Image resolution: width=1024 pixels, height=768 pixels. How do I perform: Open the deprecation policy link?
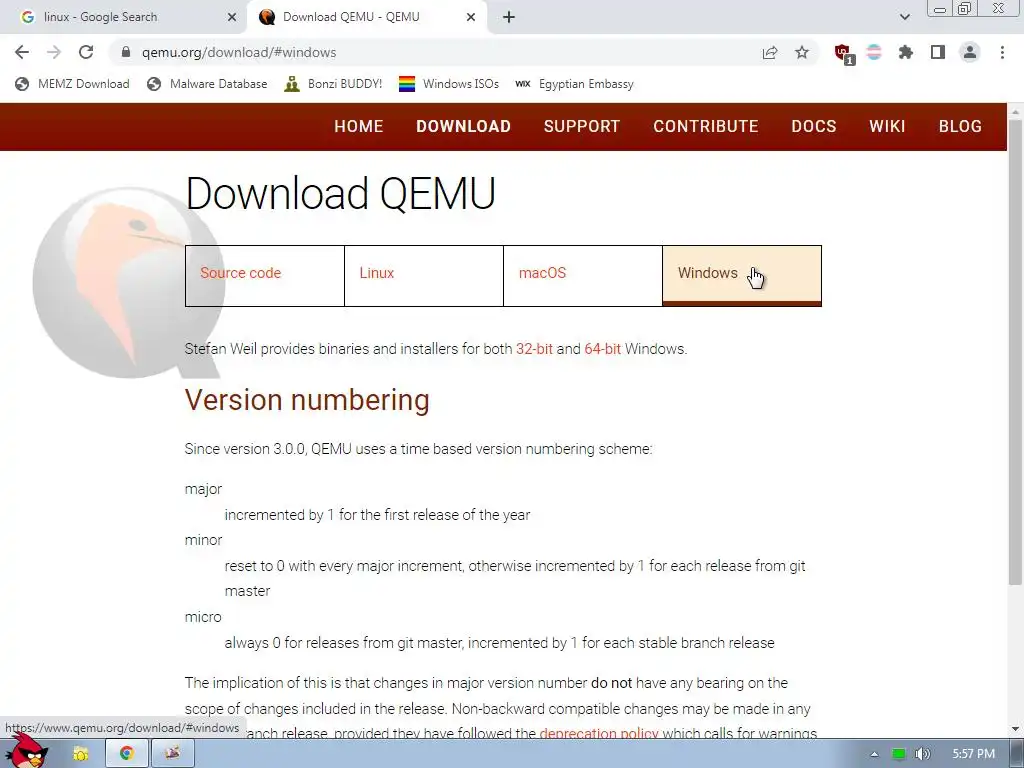(599, 733)
